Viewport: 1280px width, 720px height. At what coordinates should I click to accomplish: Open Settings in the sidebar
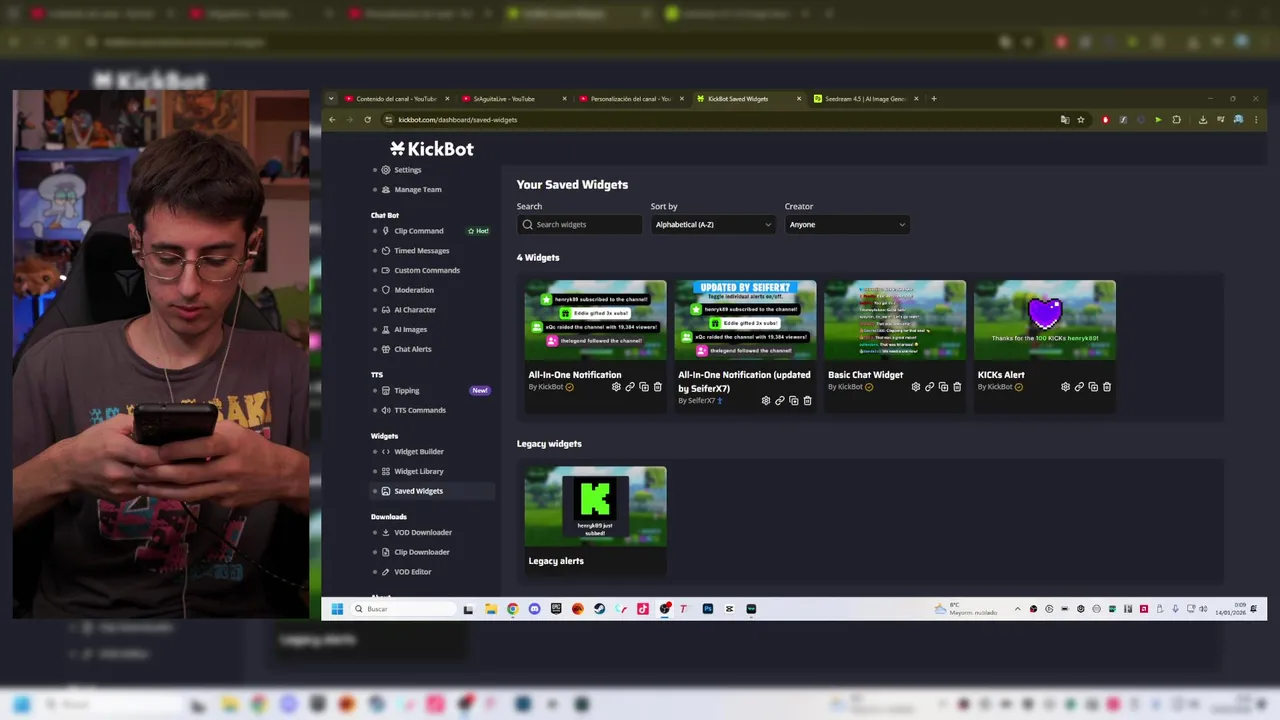408,170
